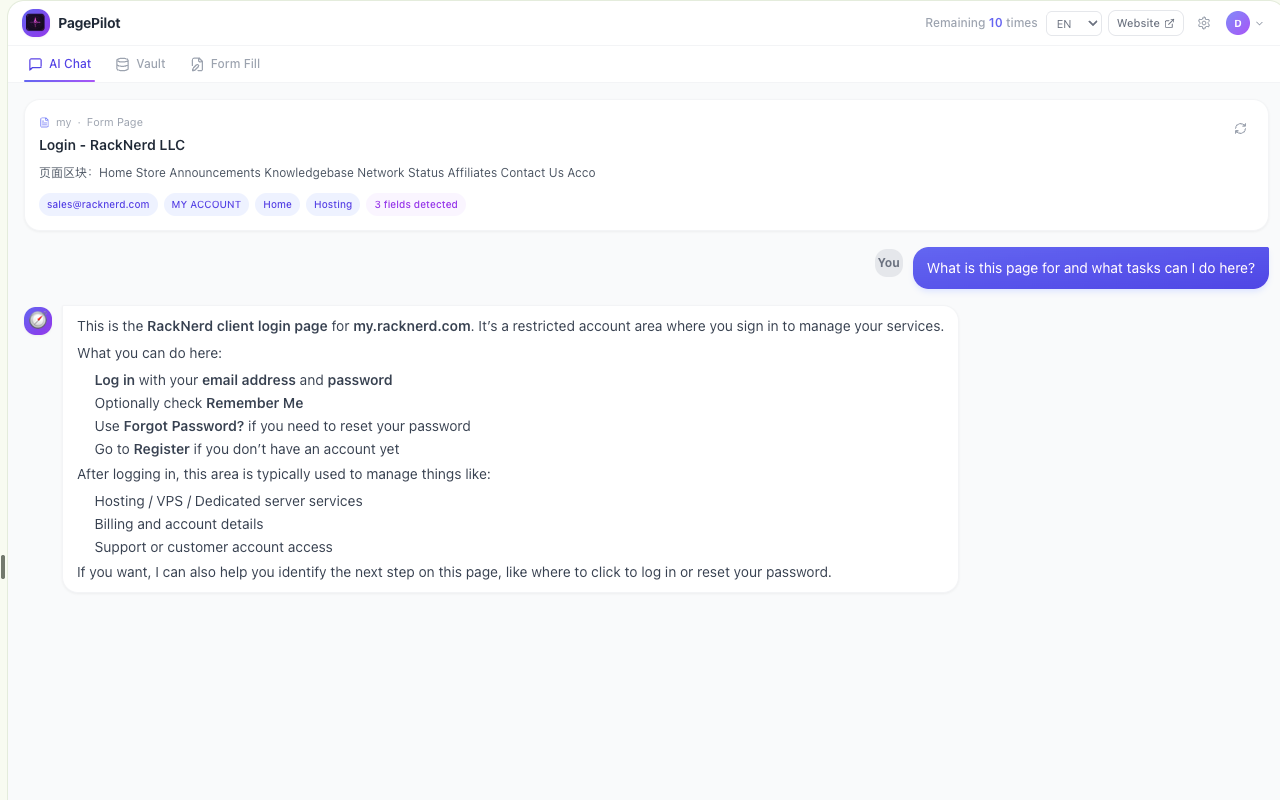Click the Hosting tag chip
1280x800 pixels.
[x=333, y=204]
